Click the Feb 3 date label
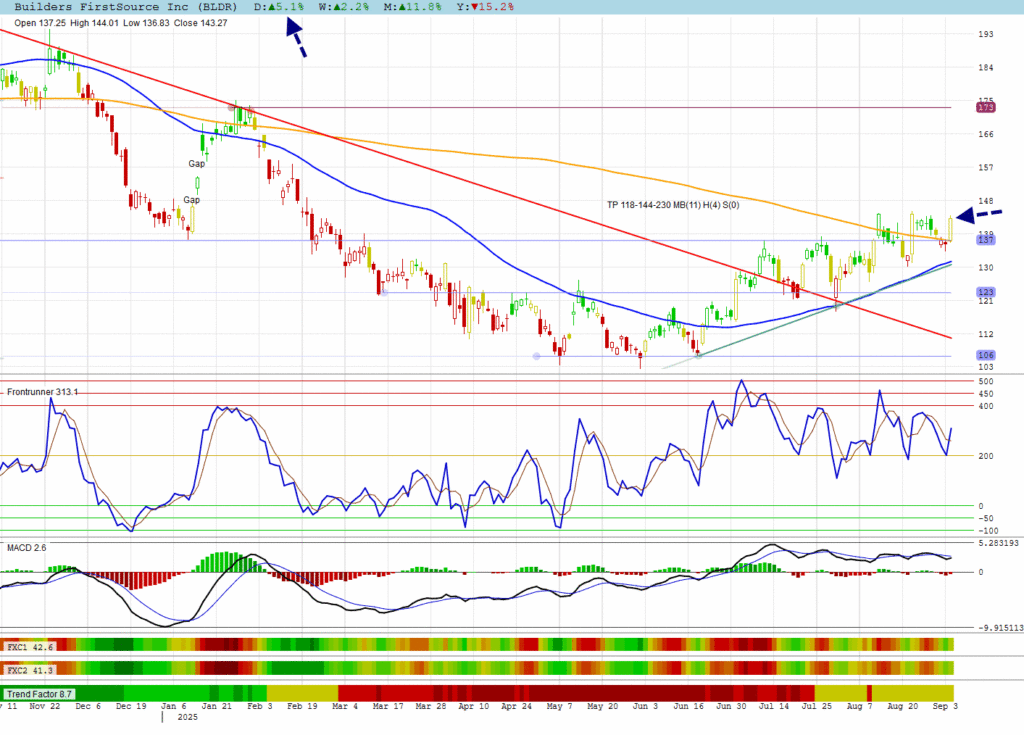The height and width of the screenshot is (735, 1024). [259, 706]
